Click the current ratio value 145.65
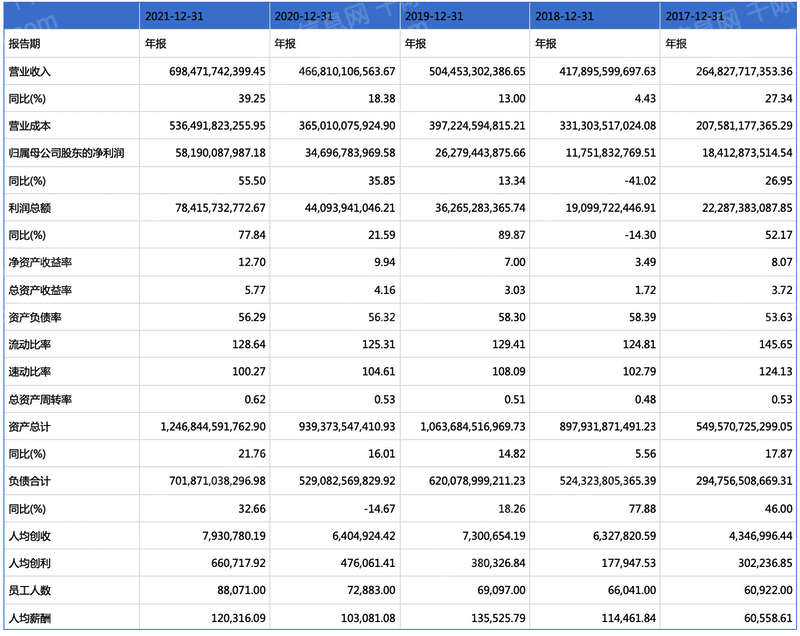Viewport: 800px width, 636px height. (x=776, y=345)
